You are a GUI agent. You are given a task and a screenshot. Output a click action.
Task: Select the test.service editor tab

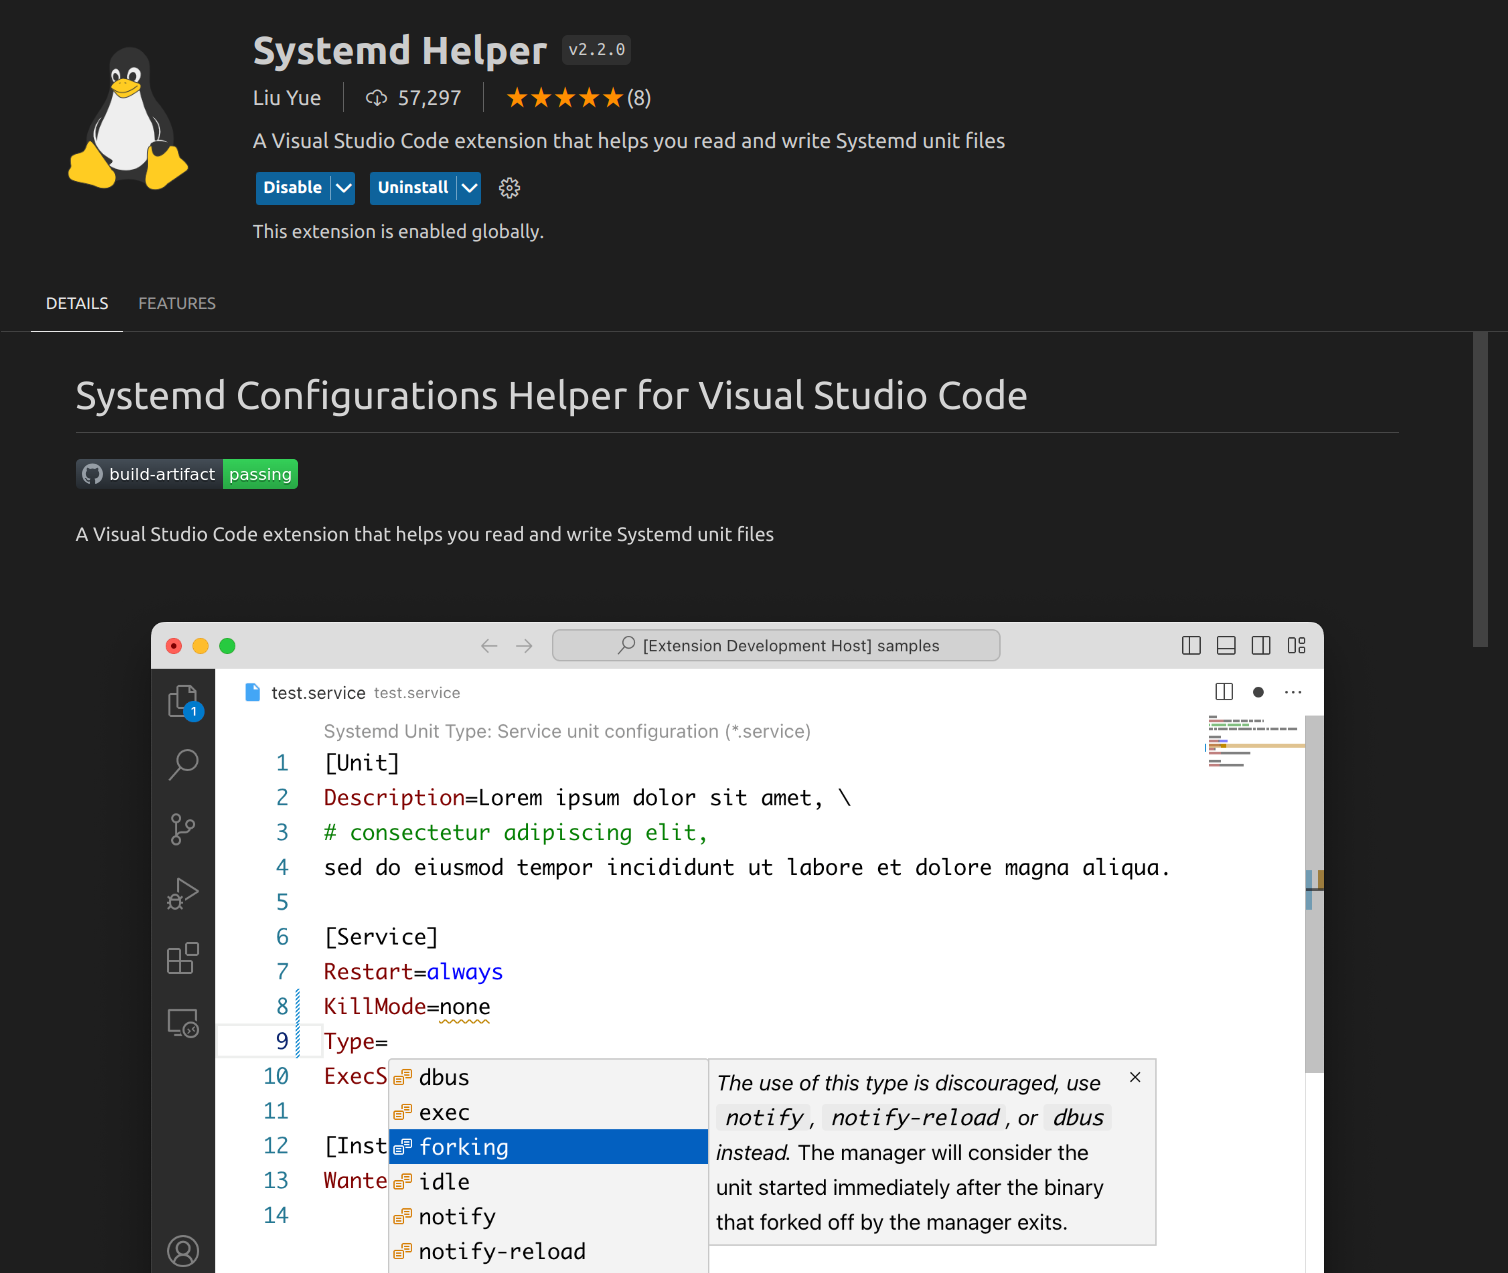click(318, 692)
